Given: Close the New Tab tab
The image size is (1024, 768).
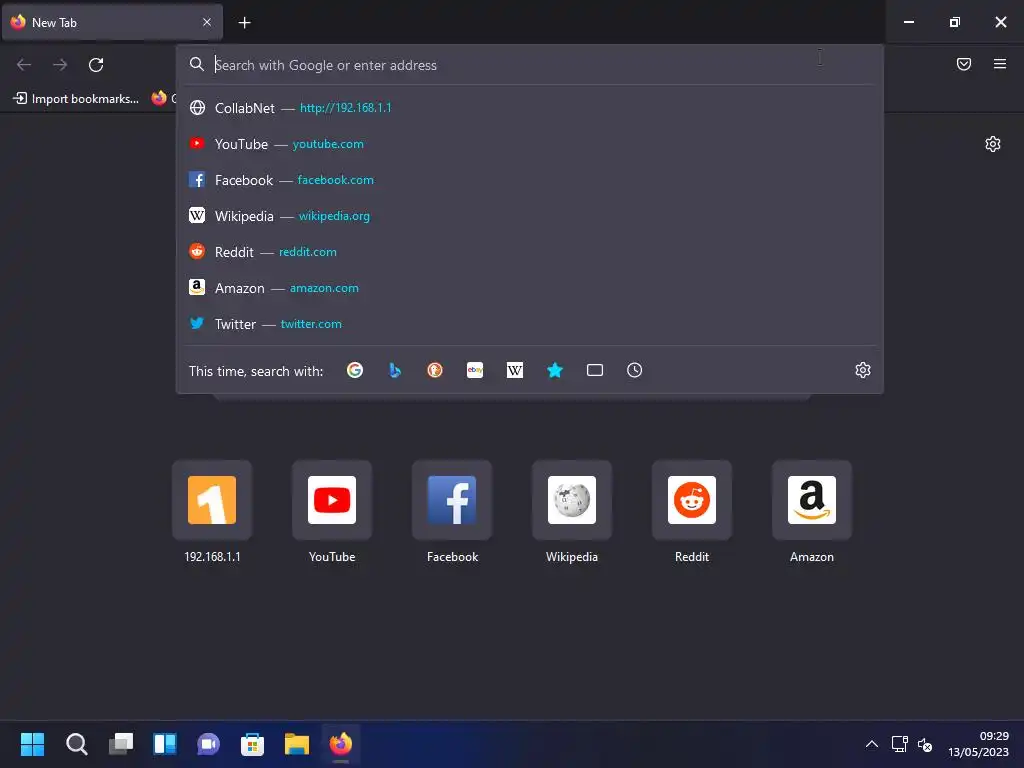Looking at the screenshot, I should point(207,22).
